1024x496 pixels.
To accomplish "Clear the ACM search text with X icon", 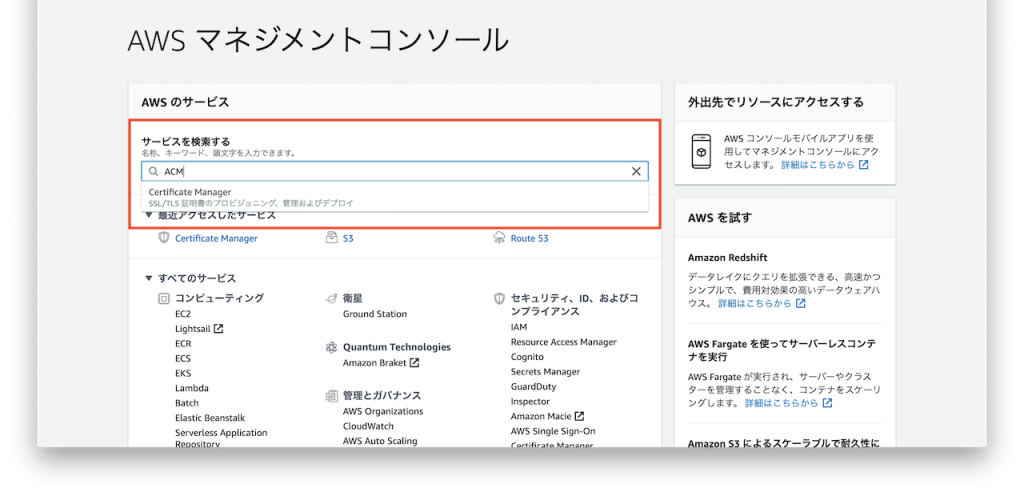I will (636, 171).
